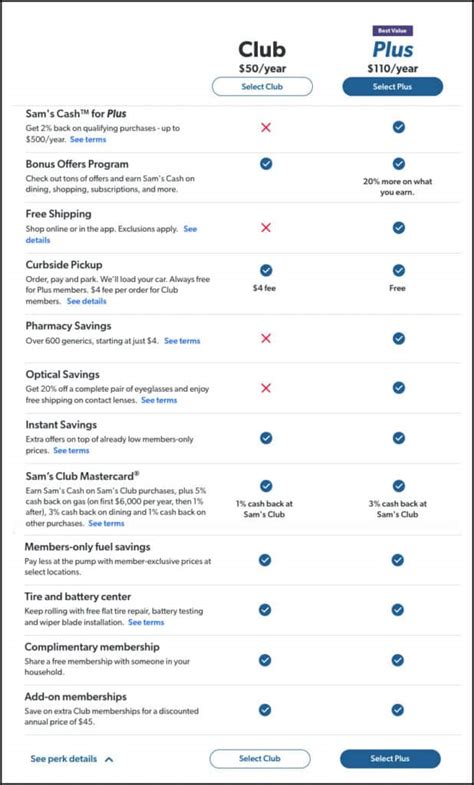
Task: Collapse the See perk details chevron
Action: click(x=109, y=759)
